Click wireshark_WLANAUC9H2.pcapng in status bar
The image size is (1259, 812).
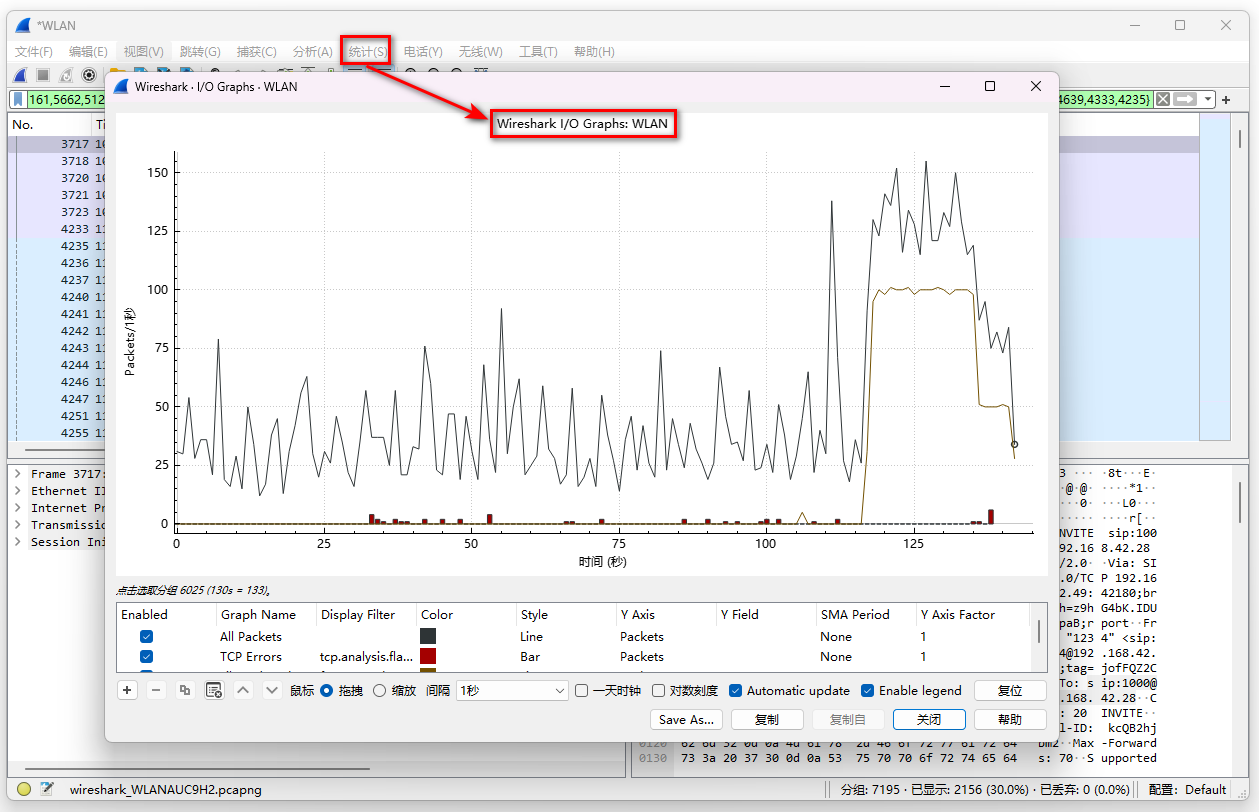tap(165, 789)
